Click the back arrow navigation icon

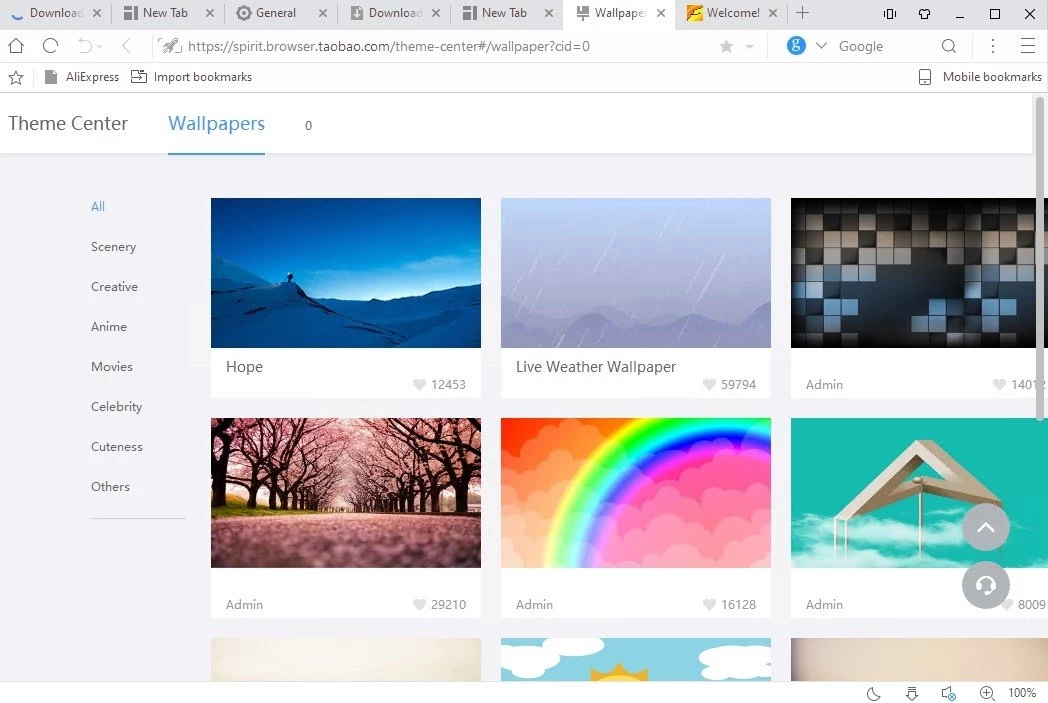coord(126,46)
